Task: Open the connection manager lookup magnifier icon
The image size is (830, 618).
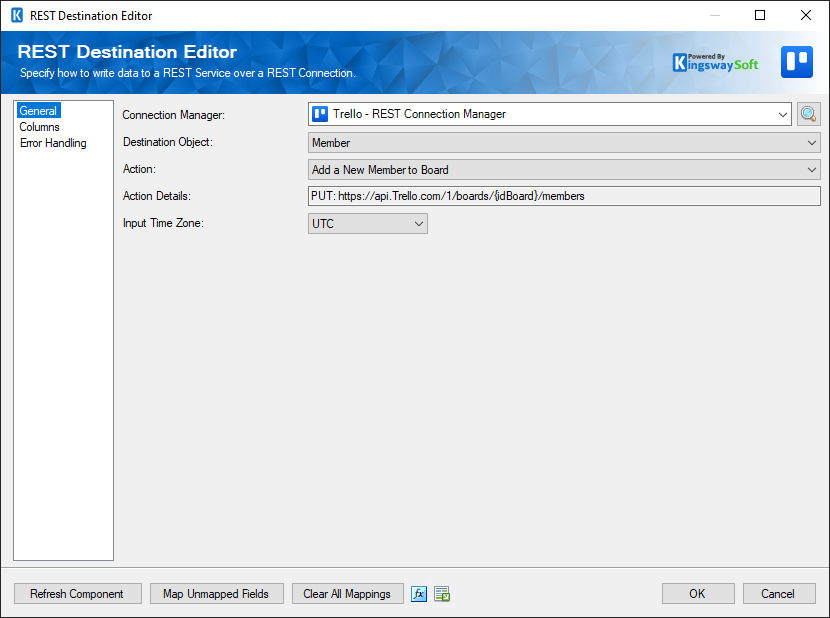Action: point(808,114)
